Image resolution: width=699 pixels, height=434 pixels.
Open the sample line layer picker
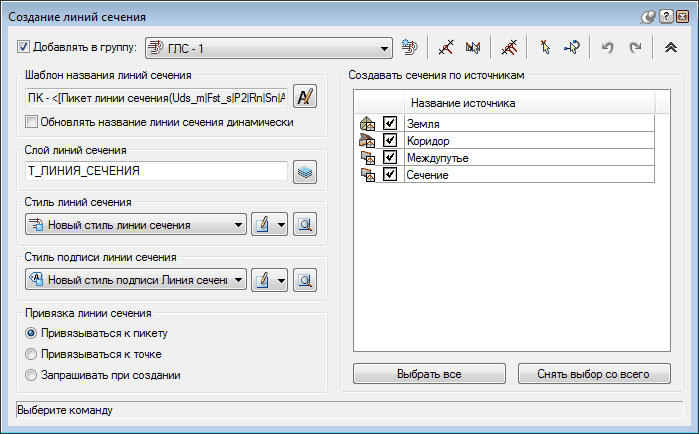[x=306, y=171]
